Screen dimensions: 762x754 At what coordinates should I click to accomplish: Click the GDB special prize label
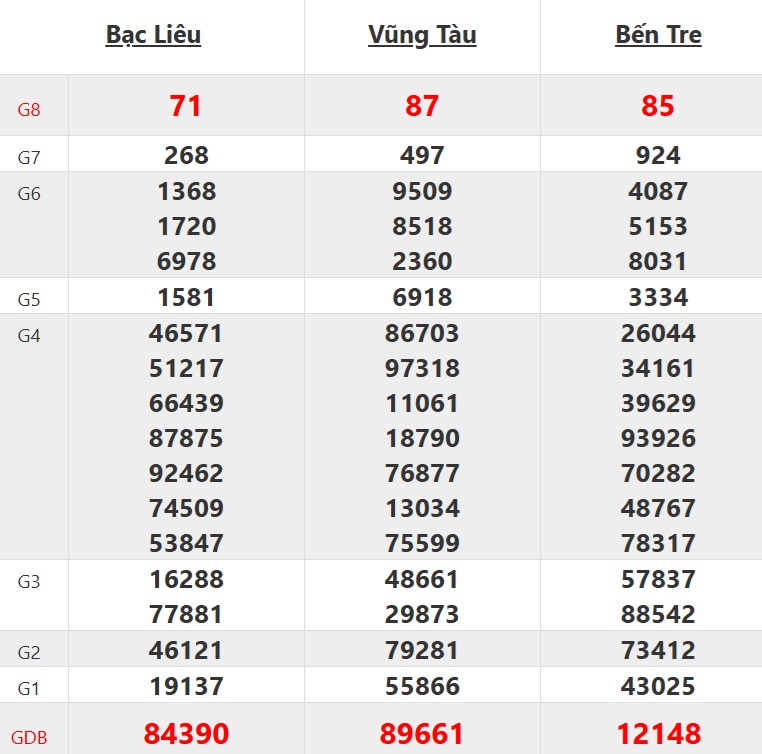click(x=29, y=739)
